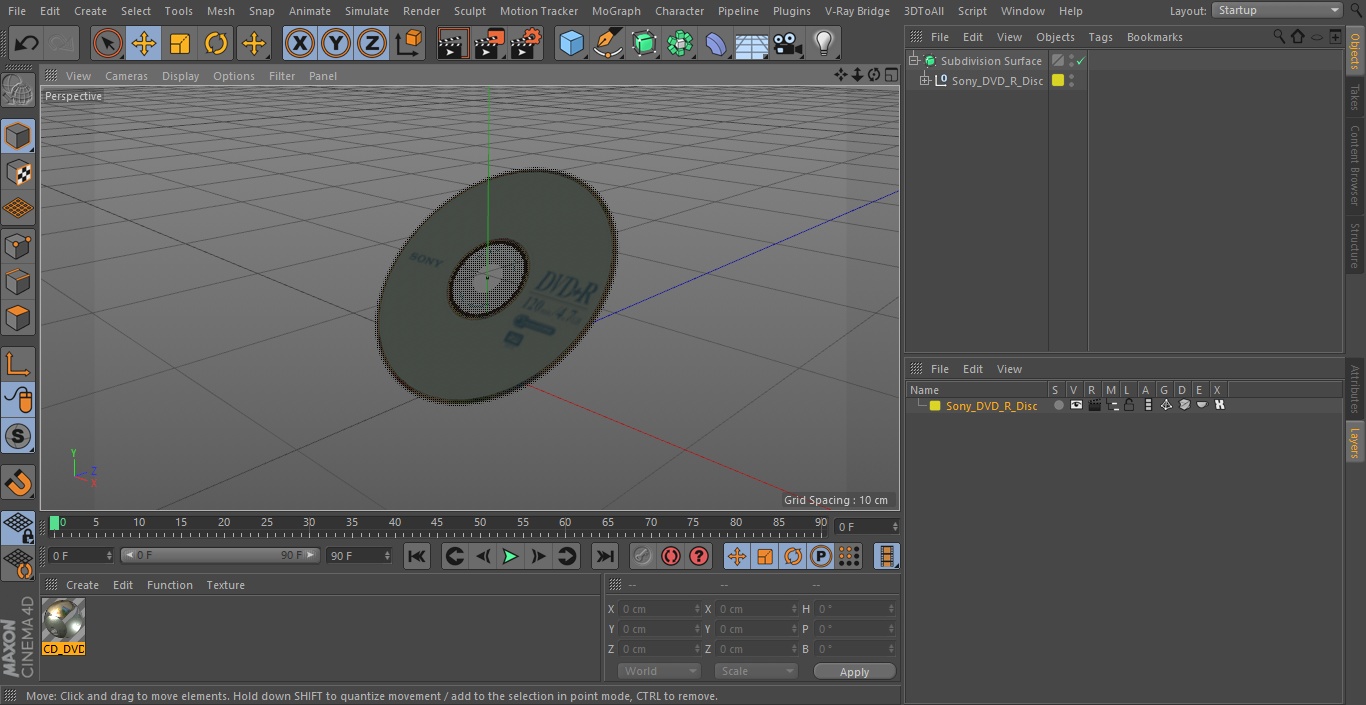Add a Floor environment object
Screen dimensions: 1366x705
click(x=752, y=43)
